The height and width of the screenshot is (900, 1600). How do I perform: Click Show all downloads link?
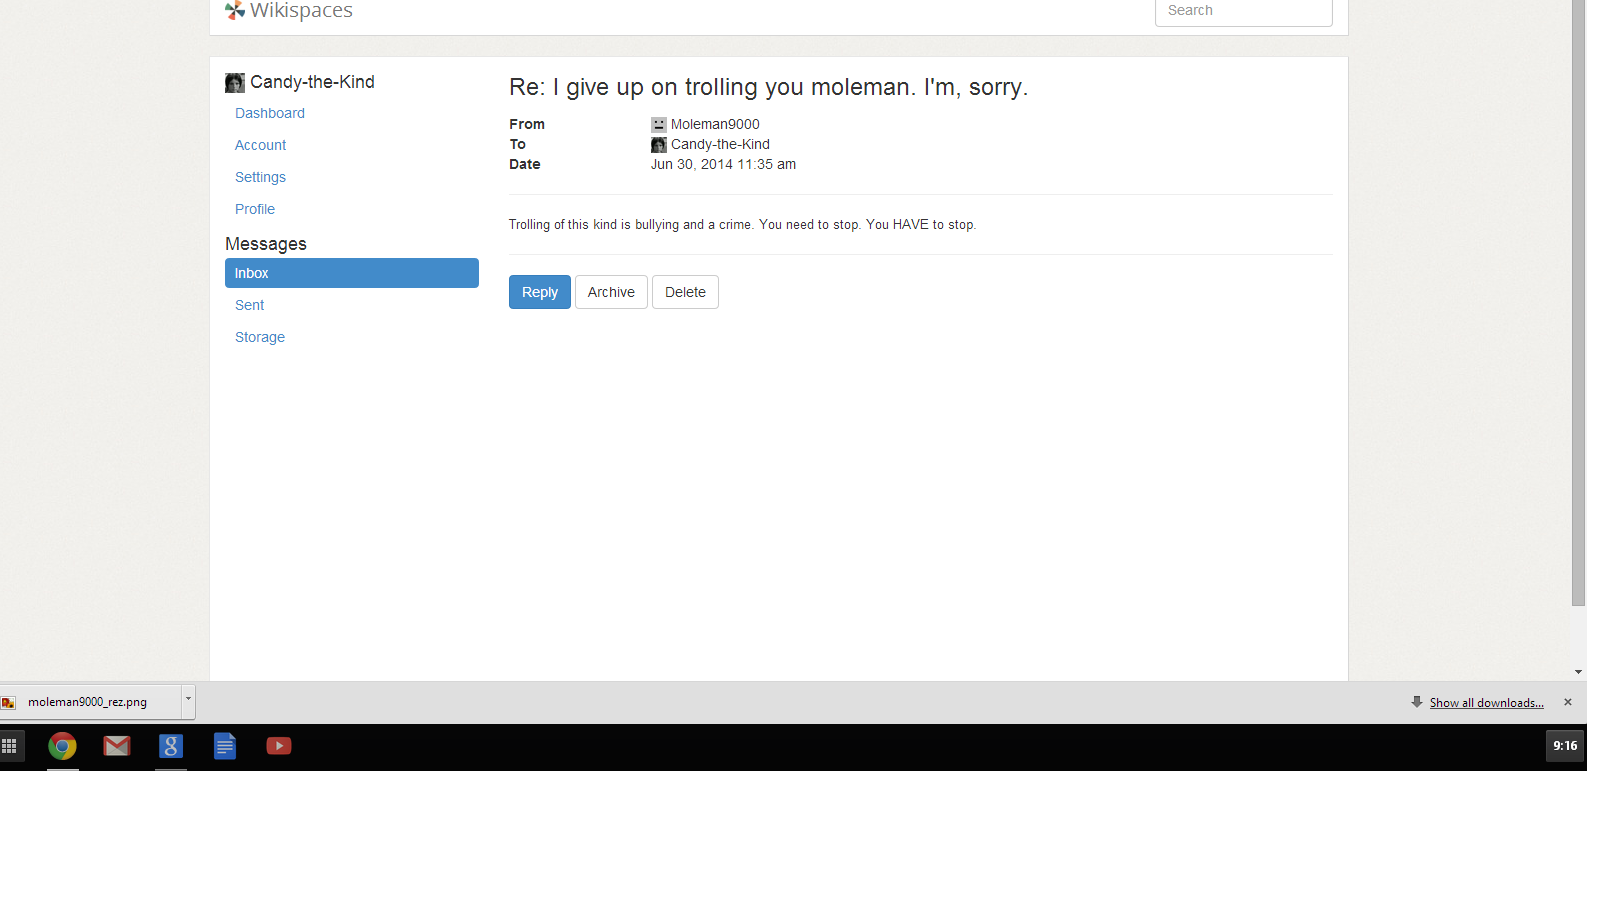pyautogui.click(x=1486, y=703)
